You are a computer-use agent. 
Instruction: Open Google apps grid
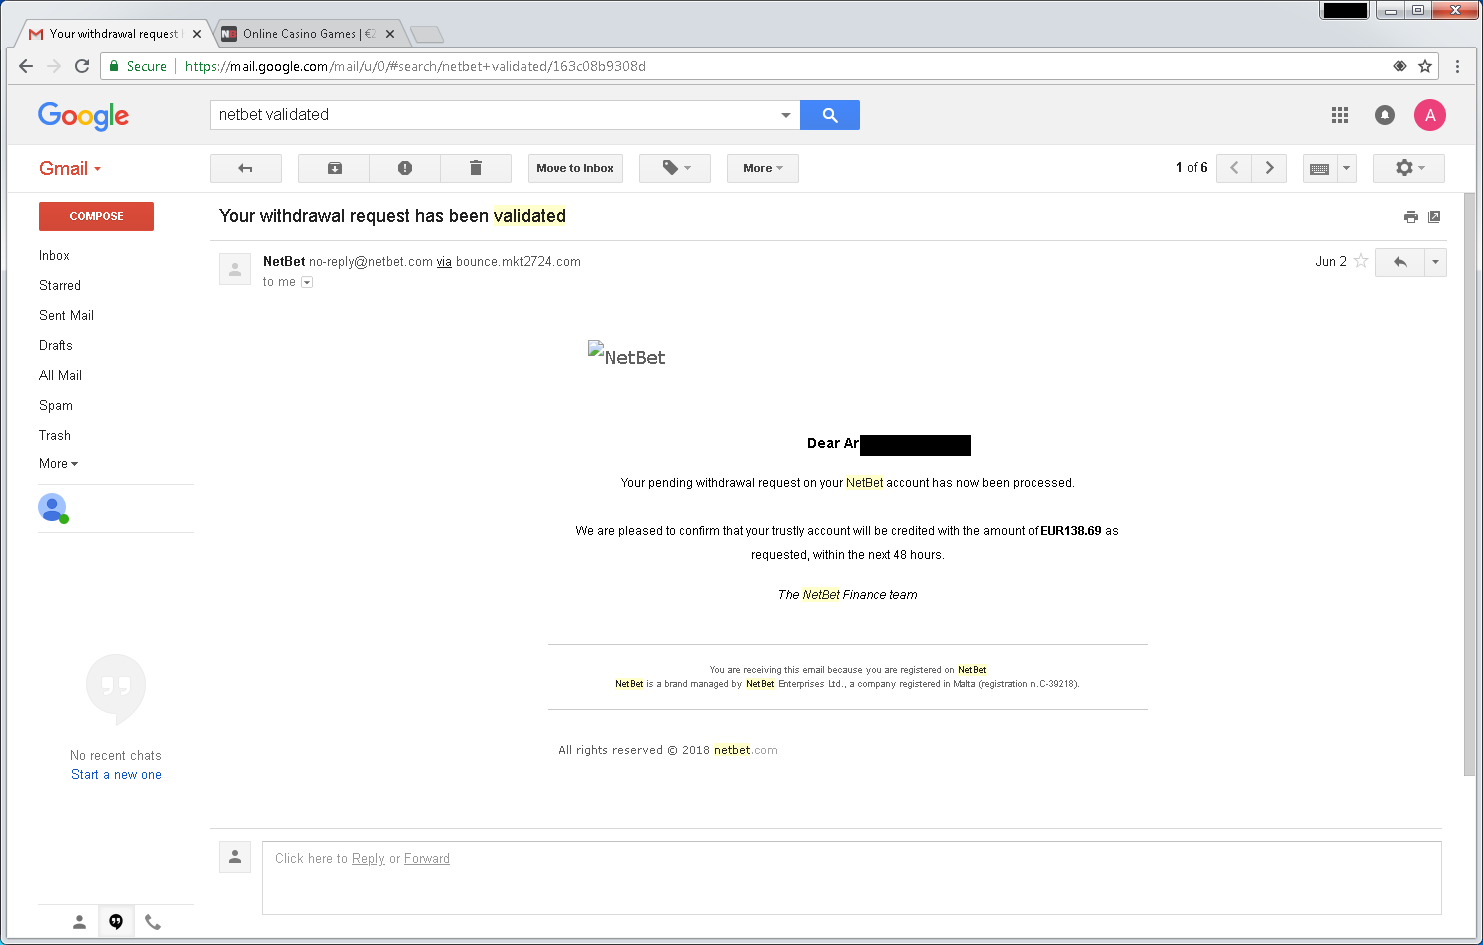tap(1340, 115)
